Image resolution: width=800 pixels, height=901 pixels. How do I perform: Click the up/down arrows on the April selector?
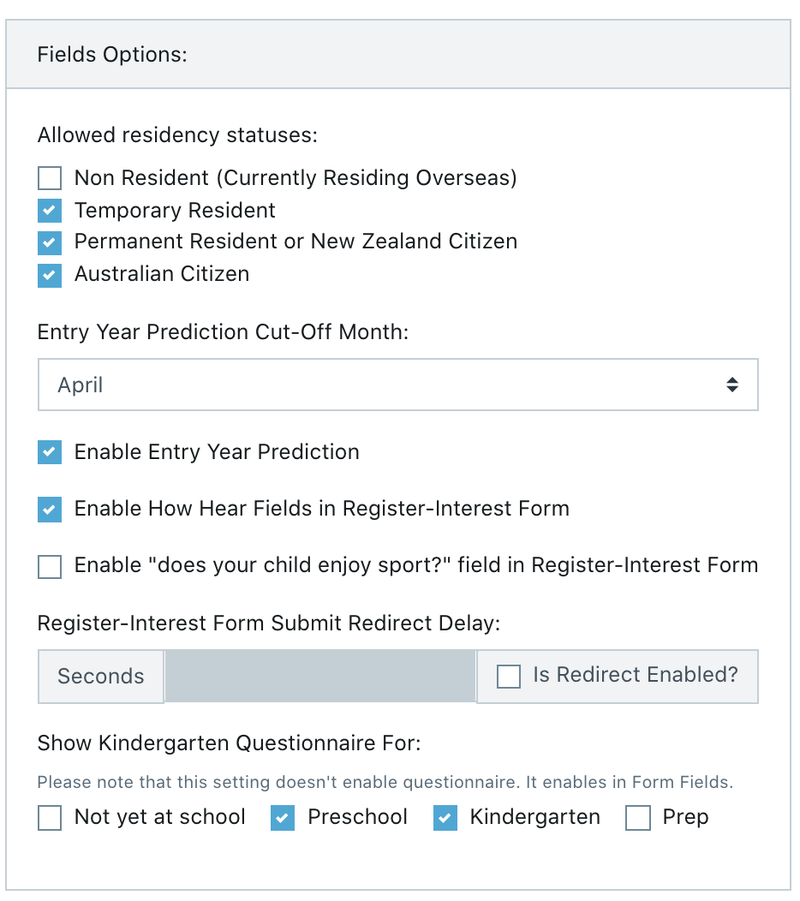733,384
